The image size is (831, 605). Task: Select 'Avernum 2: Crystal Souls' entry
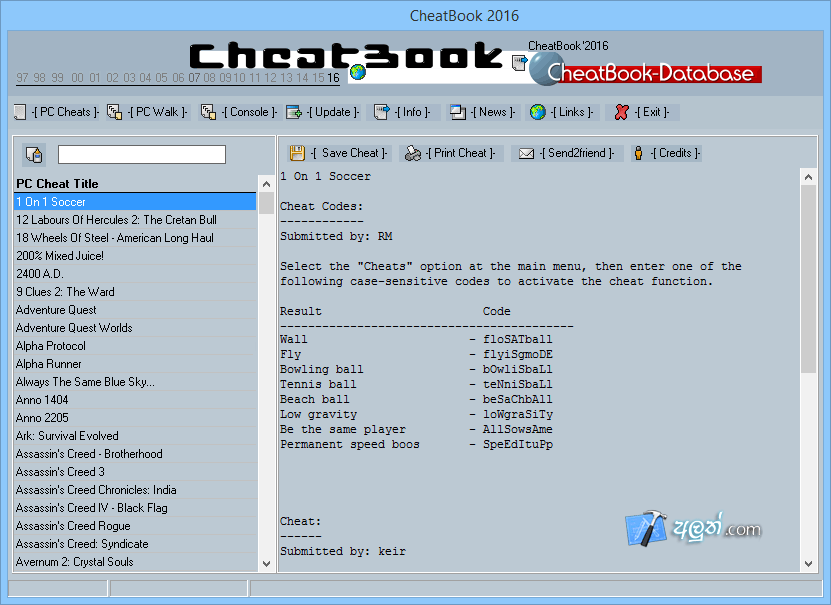coord(135,562)
